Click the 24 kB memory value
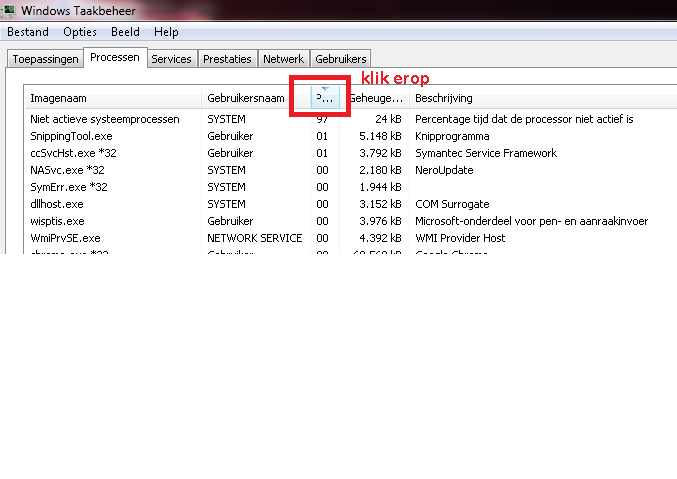Screen dimensions: 677x479 (389, 119)
